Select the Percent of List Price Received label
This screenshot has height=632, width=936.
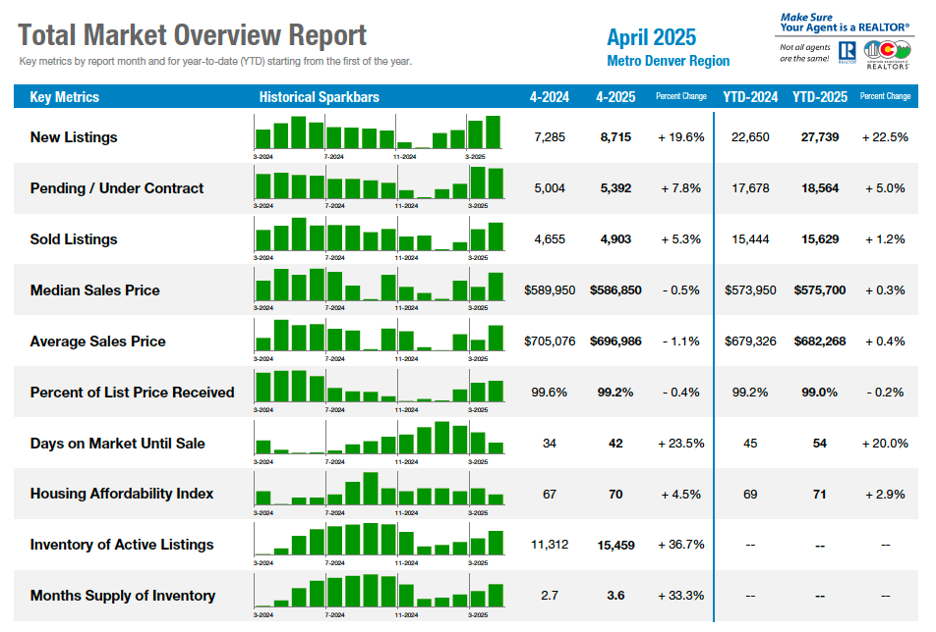coord(132,392)
